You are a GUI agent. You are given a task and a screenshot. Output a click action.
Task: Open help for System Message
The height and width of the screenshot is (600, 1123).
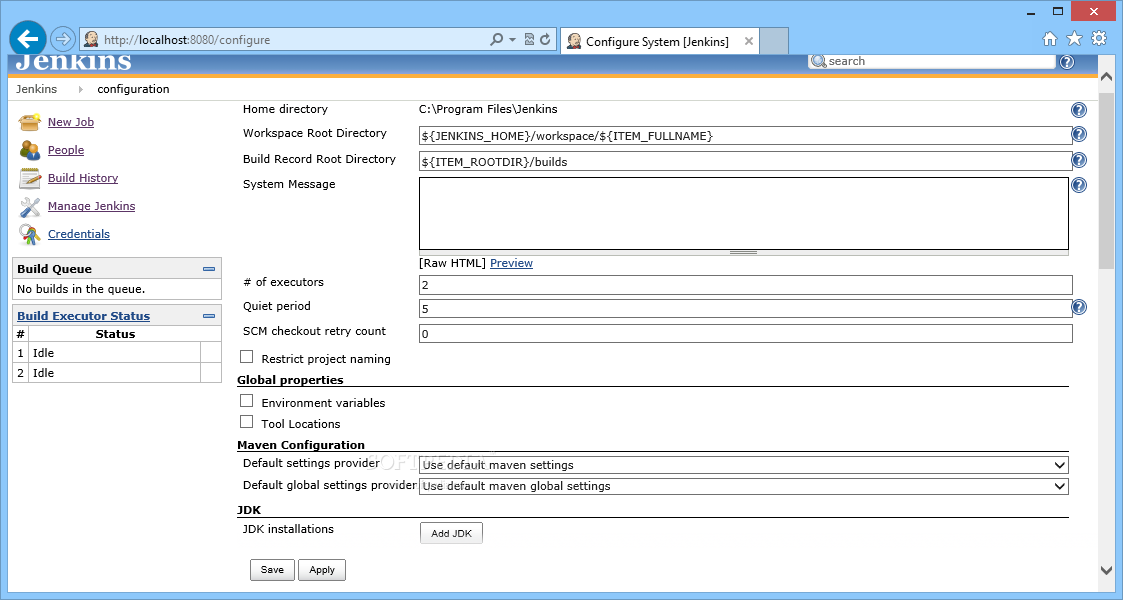pos(1079,185)
